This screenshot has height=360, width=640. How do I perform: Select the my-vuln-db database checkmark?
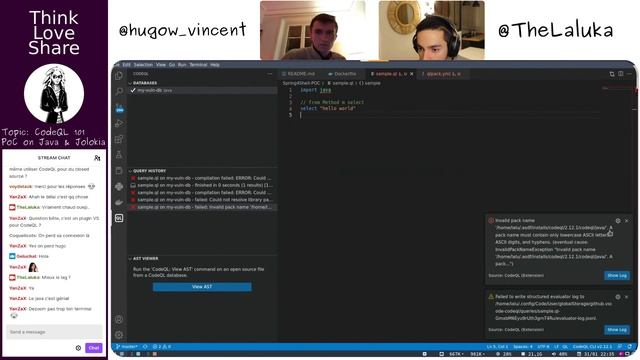tap(133, 90)
